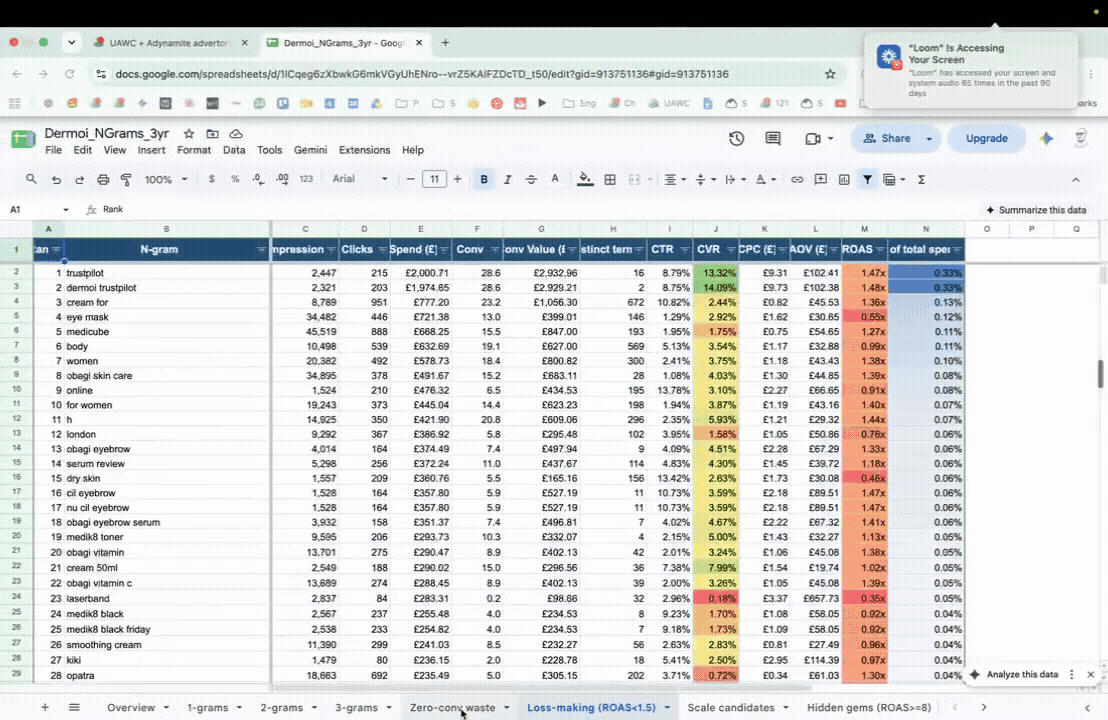Open N-gram column filter
The height and width of the screenshot is (720, 1108).
tap(261, 249)
